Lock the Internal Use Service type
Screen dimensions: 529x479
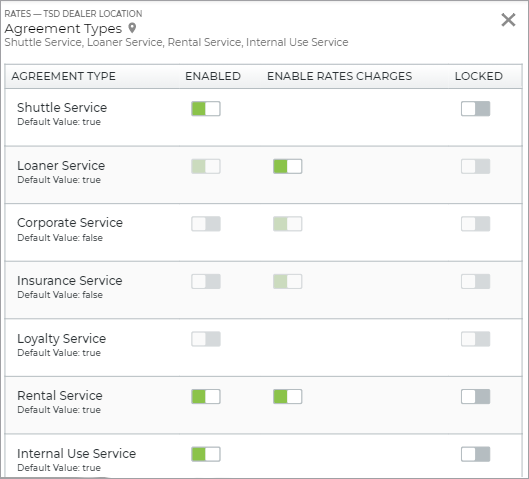coord(475,454)
